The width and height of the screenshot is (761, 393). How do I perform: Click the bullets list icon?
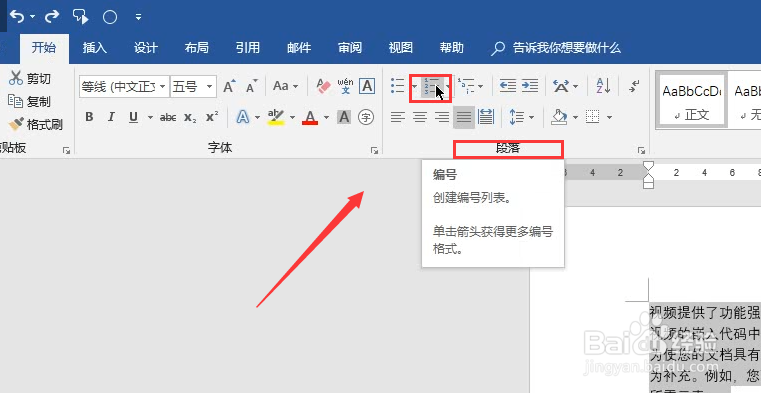[397, 86]
